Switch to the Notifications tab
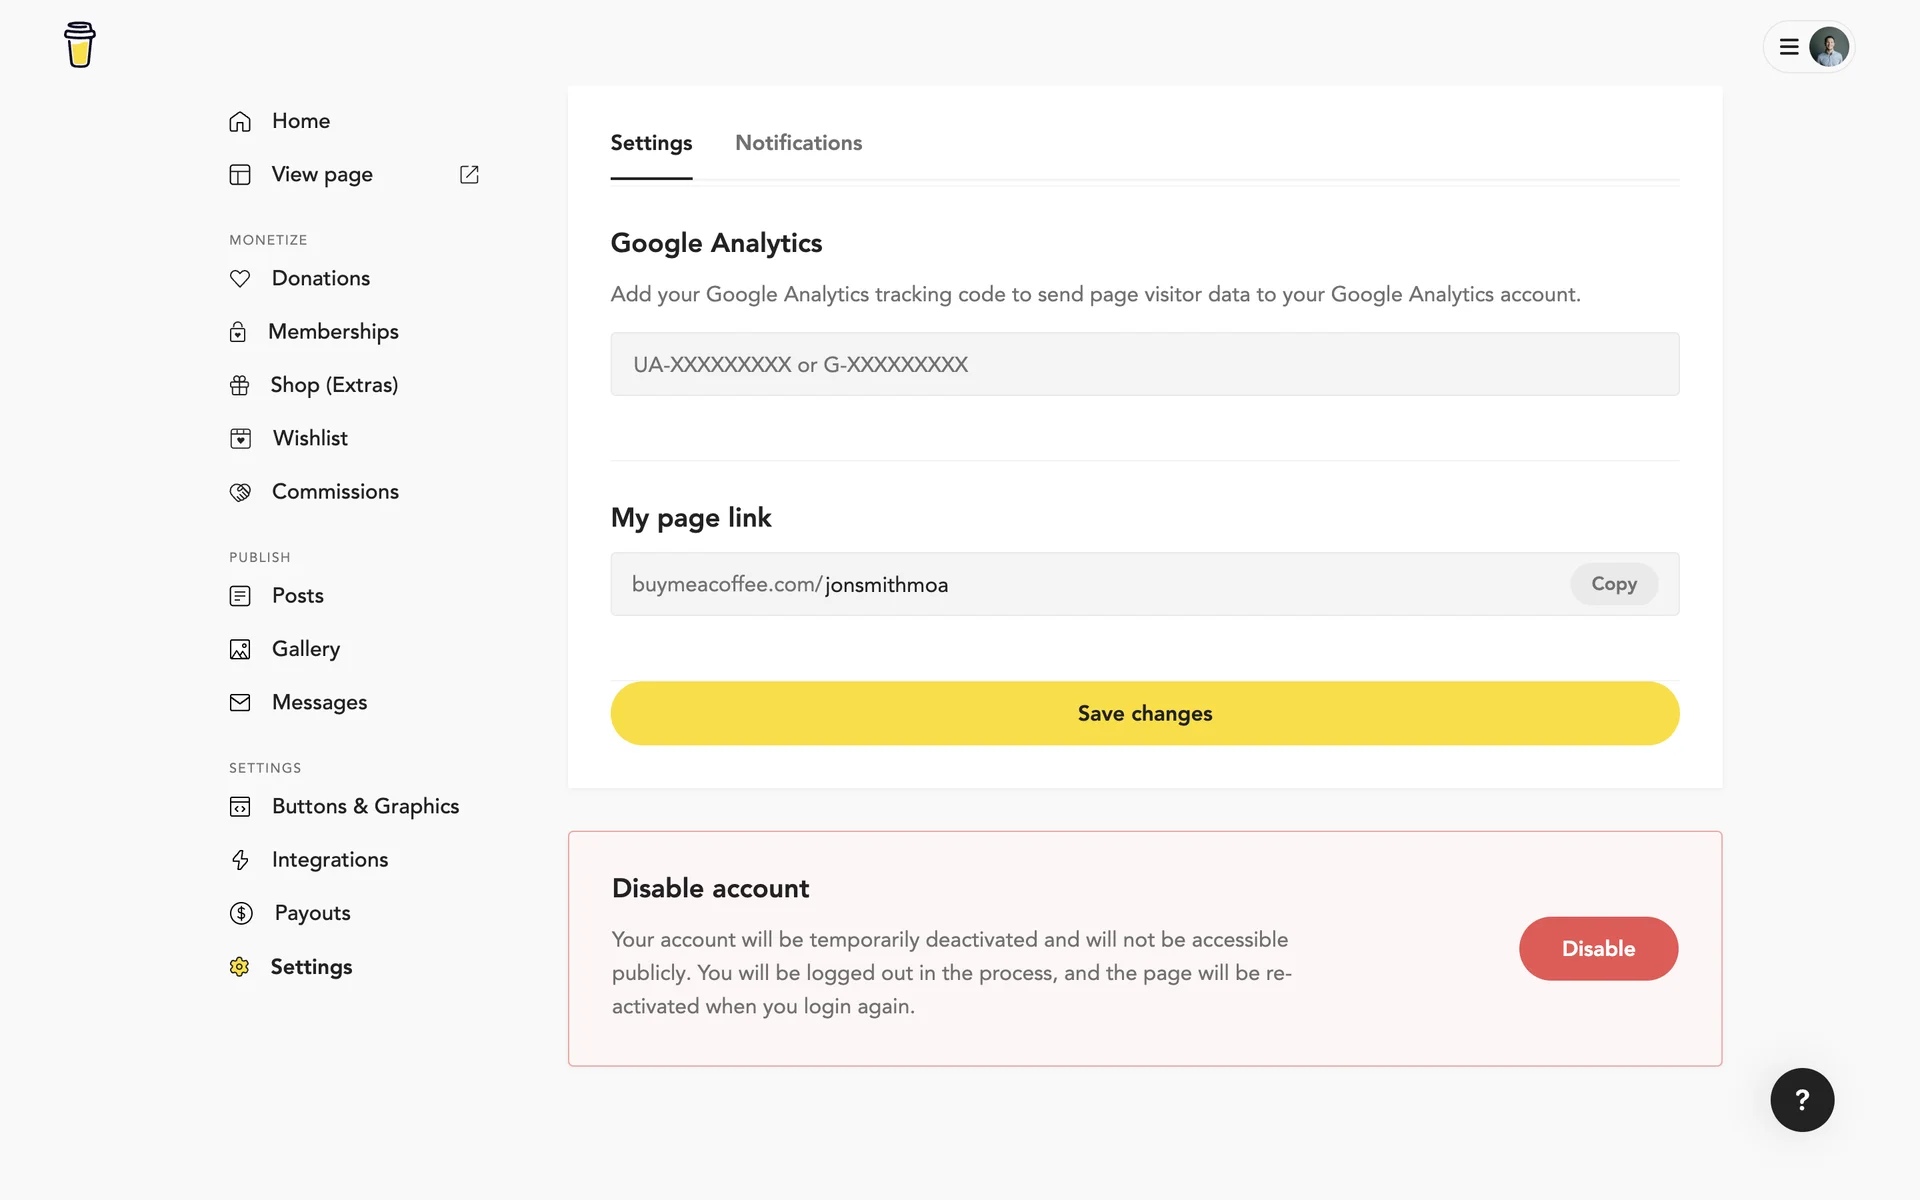Viewport: 1920px width, 1200px height. 798,143
